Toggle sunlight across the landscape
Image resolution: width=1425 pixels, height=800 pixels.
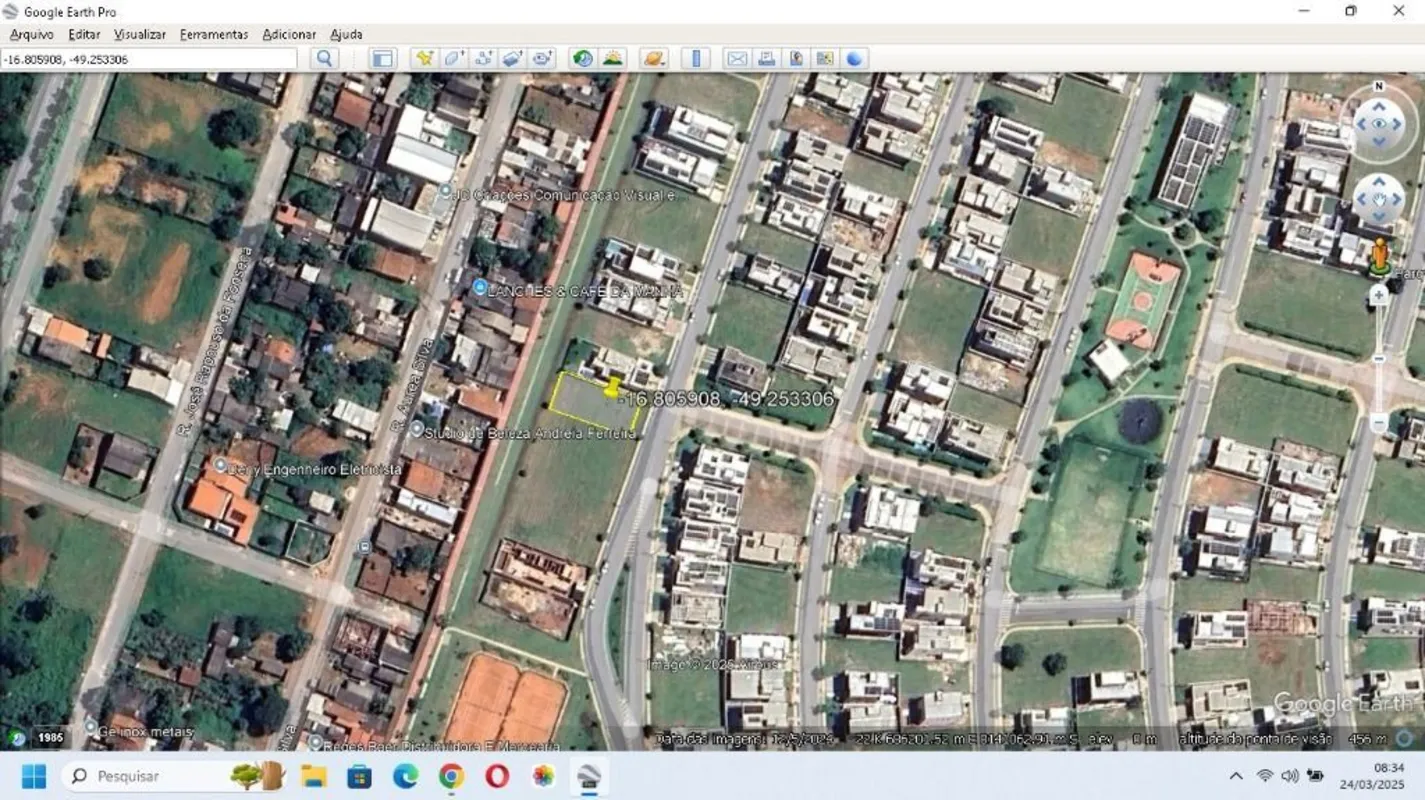(612, 59)
